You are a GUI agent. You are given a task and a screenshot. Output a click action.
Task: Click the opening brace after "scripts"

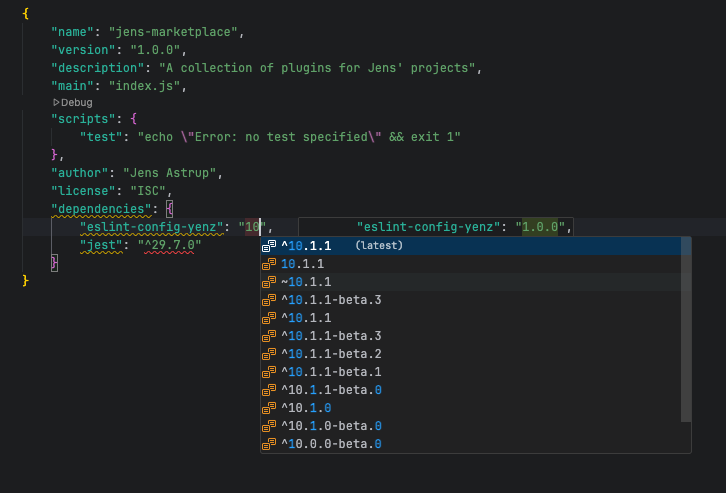click(x=134, y=119)
